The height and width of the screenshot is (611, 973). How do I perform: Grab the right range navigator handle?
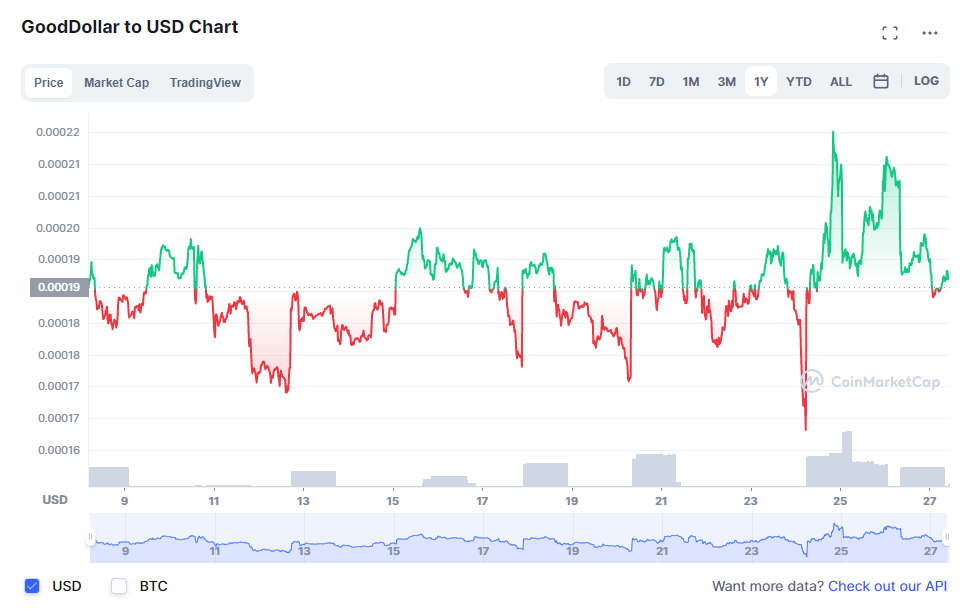(x=946, y=537)
